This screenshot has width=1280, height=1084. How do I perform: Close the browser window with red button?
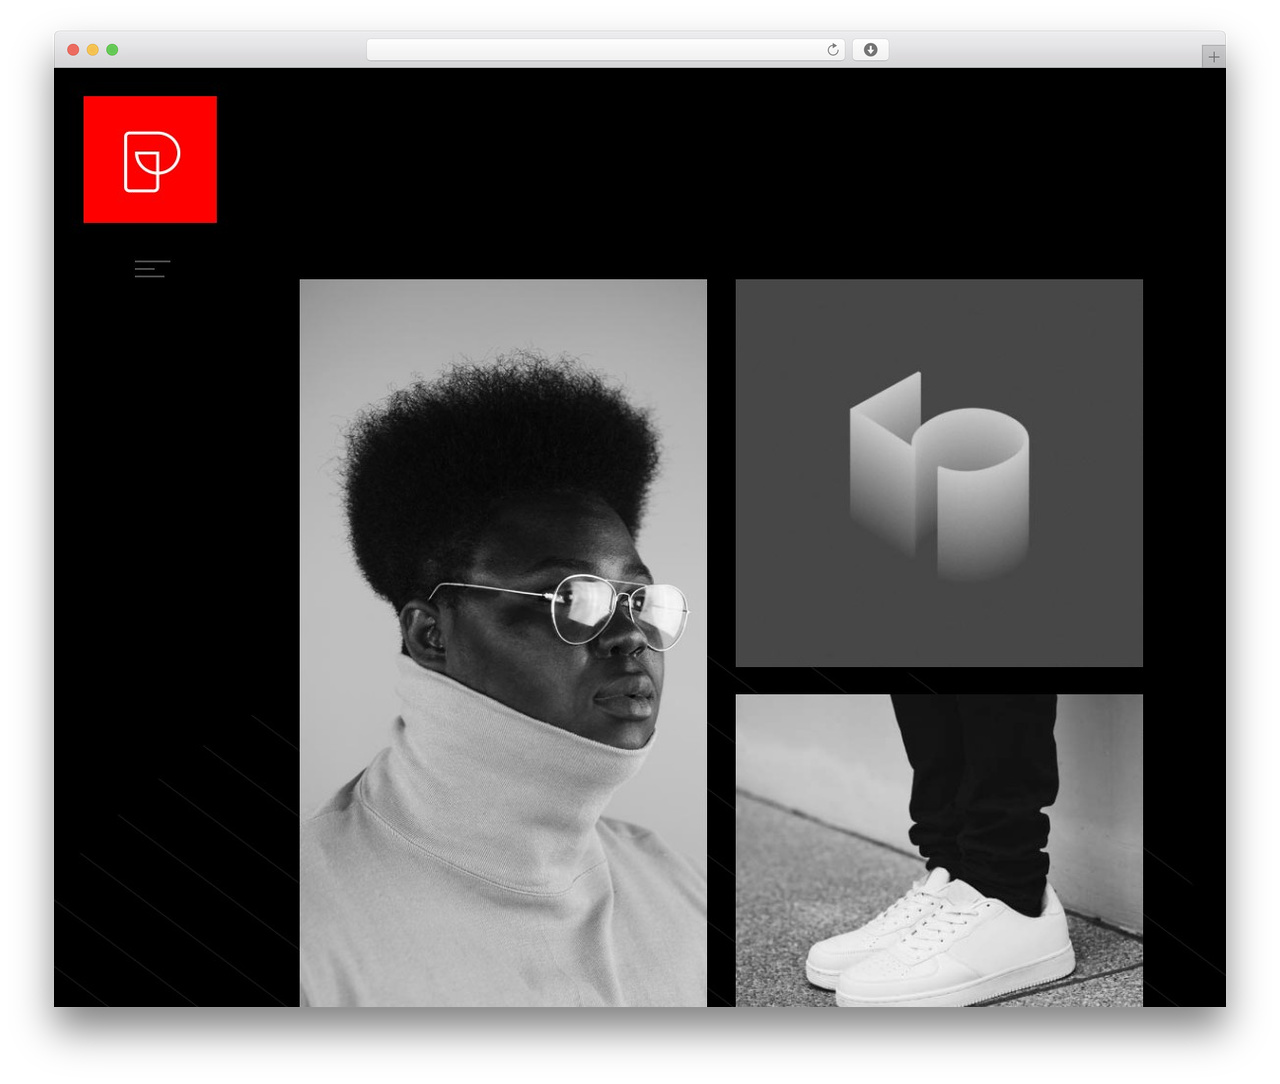coord(73,50)
